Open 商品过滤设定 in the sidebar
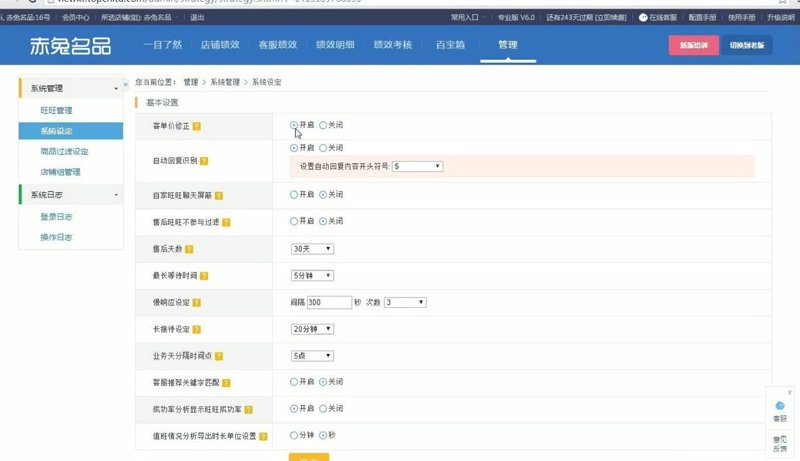800x461 pixels. click(64, 152)
